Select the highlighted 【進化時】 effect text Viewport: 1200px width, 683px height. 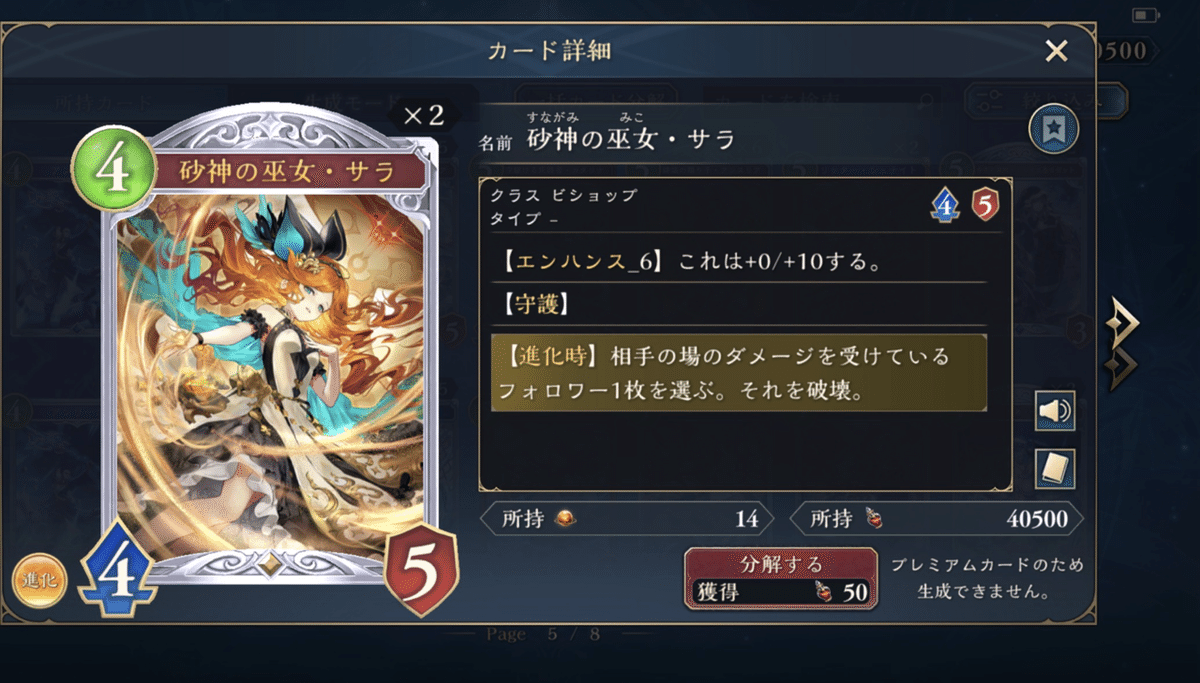click(739, 373)
